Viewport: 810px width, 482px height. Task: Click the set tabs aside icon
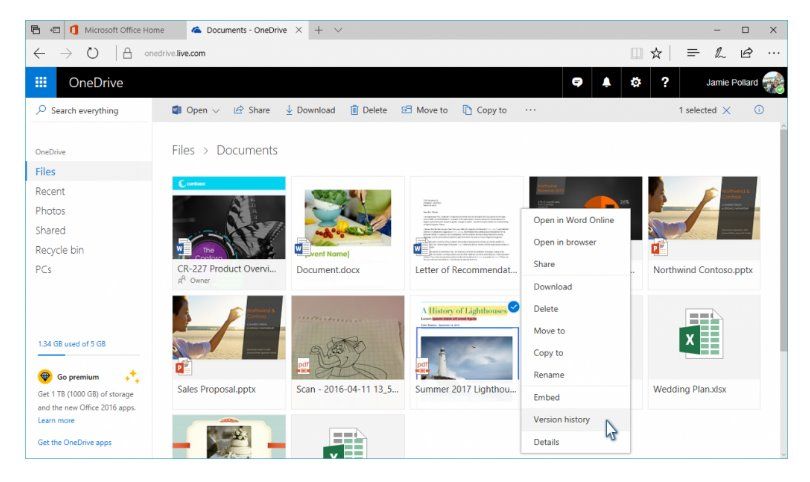pyautogui.click(x=55, y=30)
